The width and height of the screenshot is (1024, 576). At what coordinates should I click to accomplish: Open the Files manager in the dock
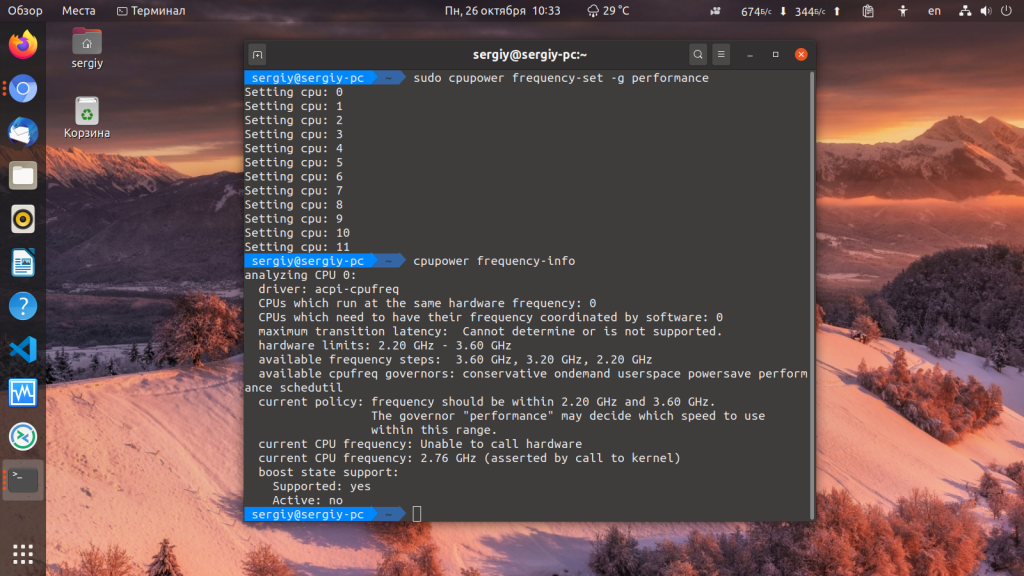(x=23, y=175)
